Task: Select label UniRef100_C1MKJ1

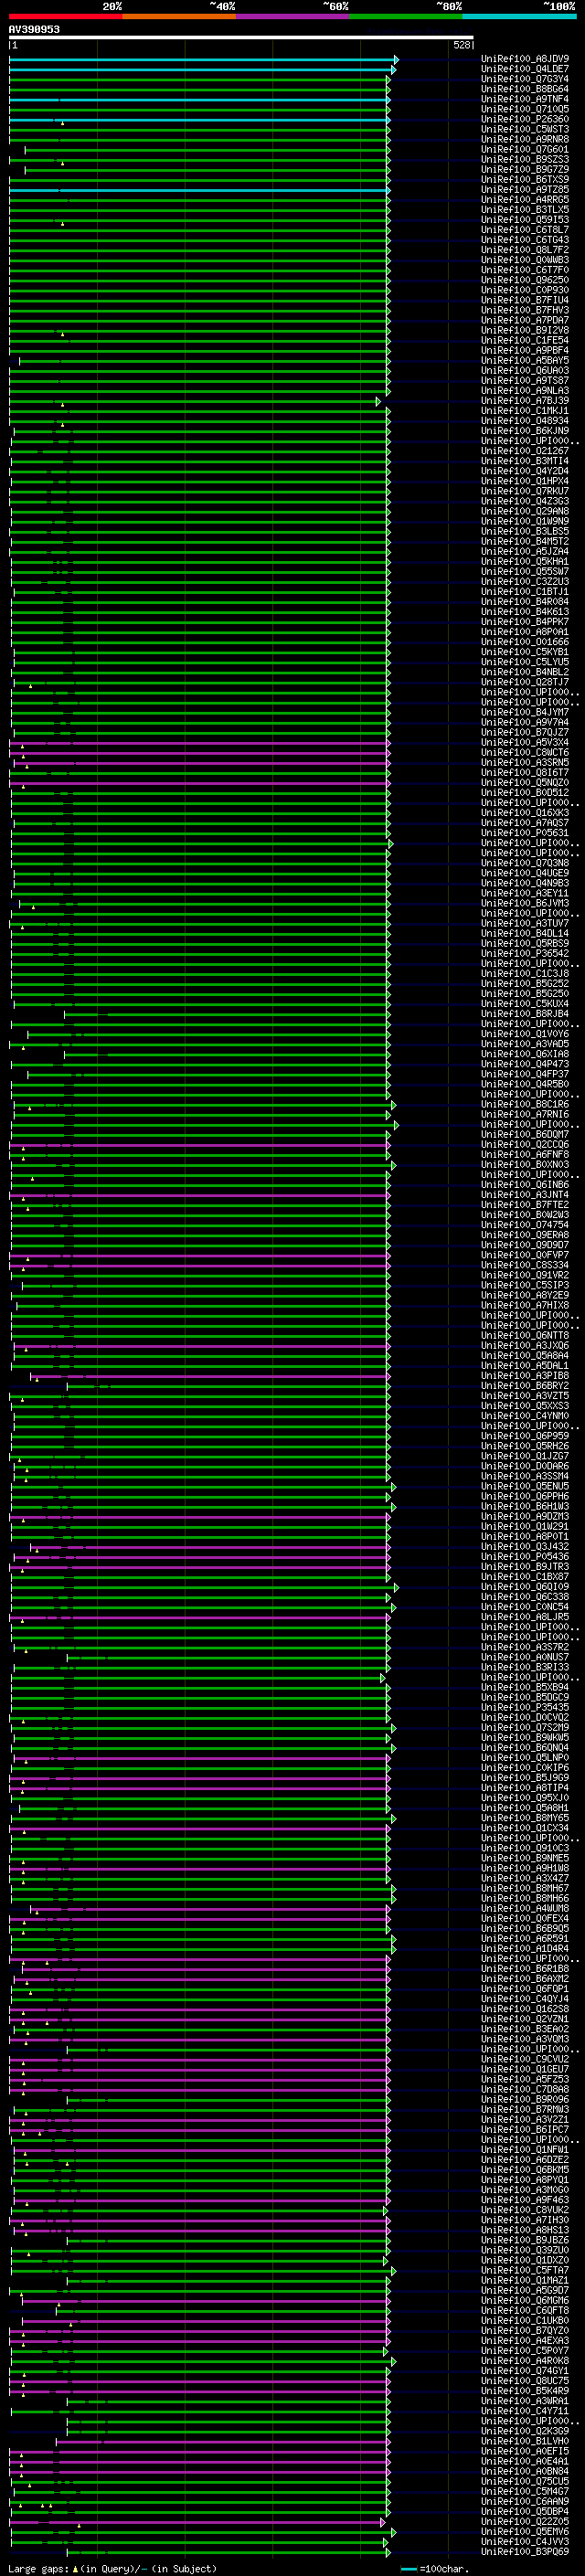Action: click(x=525, y=411)
